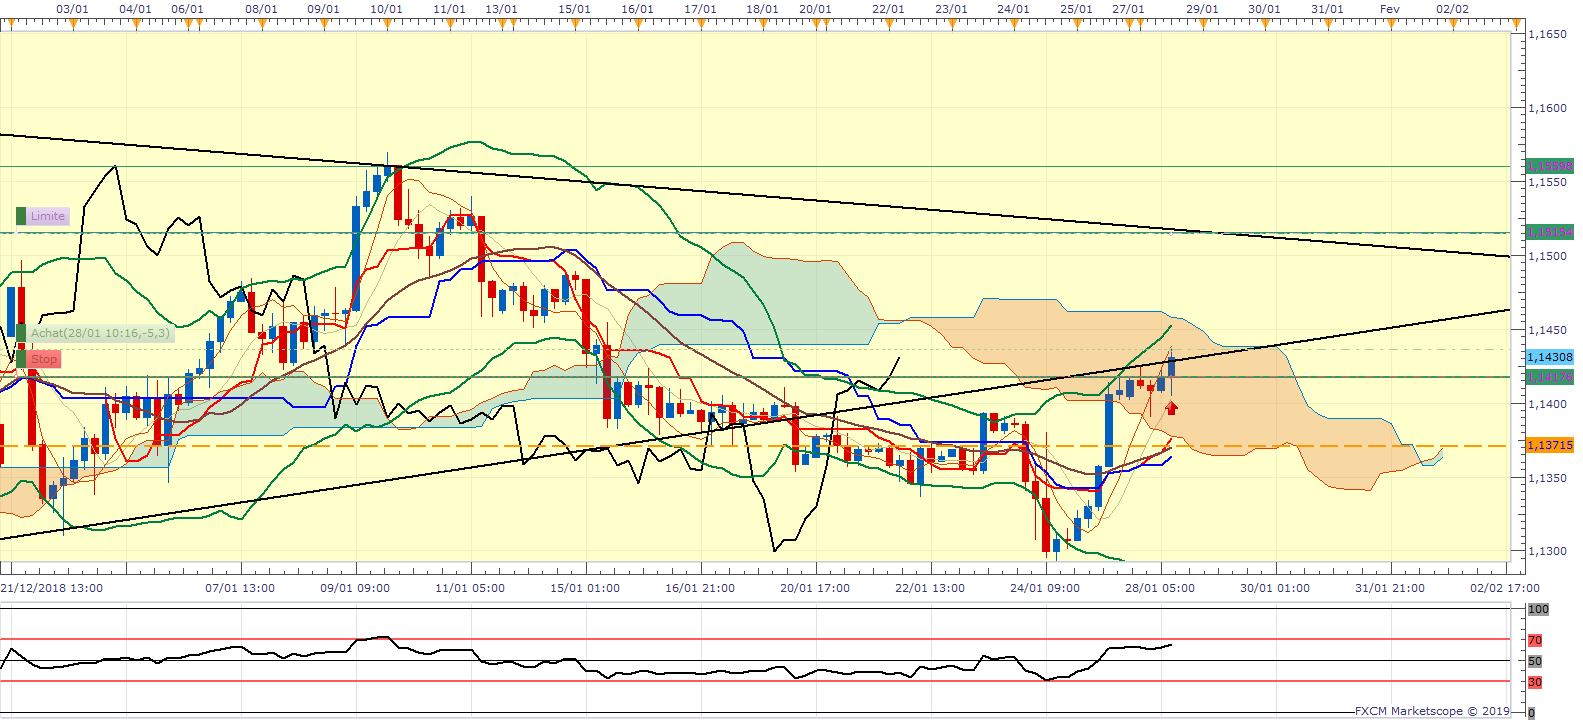Click the RSI 100 level label
This screenshot has width=1583, height=720.
tap(1538, 609)
